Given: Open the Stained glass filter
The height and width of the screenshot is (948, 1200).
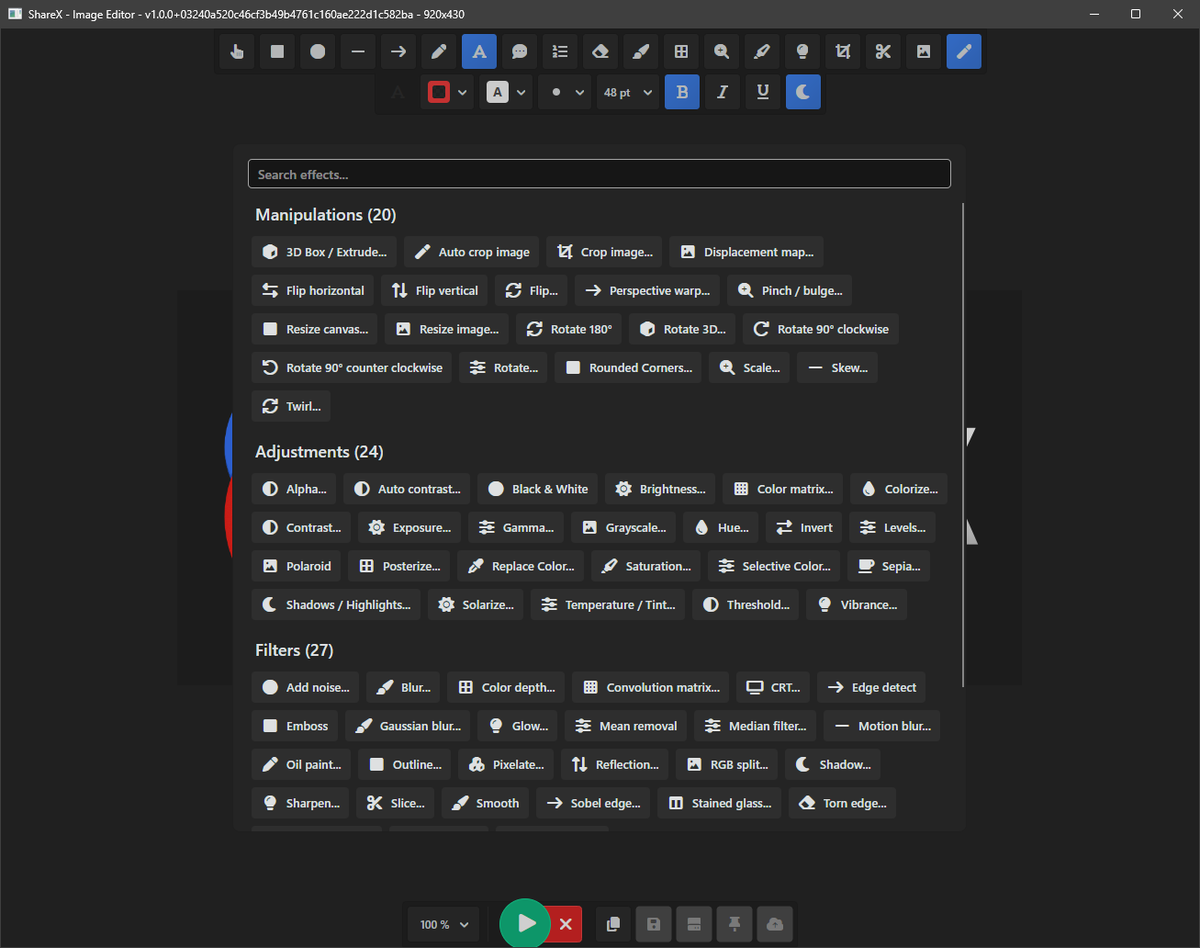Looking at the screenshot, I should (x=720, y=803).
